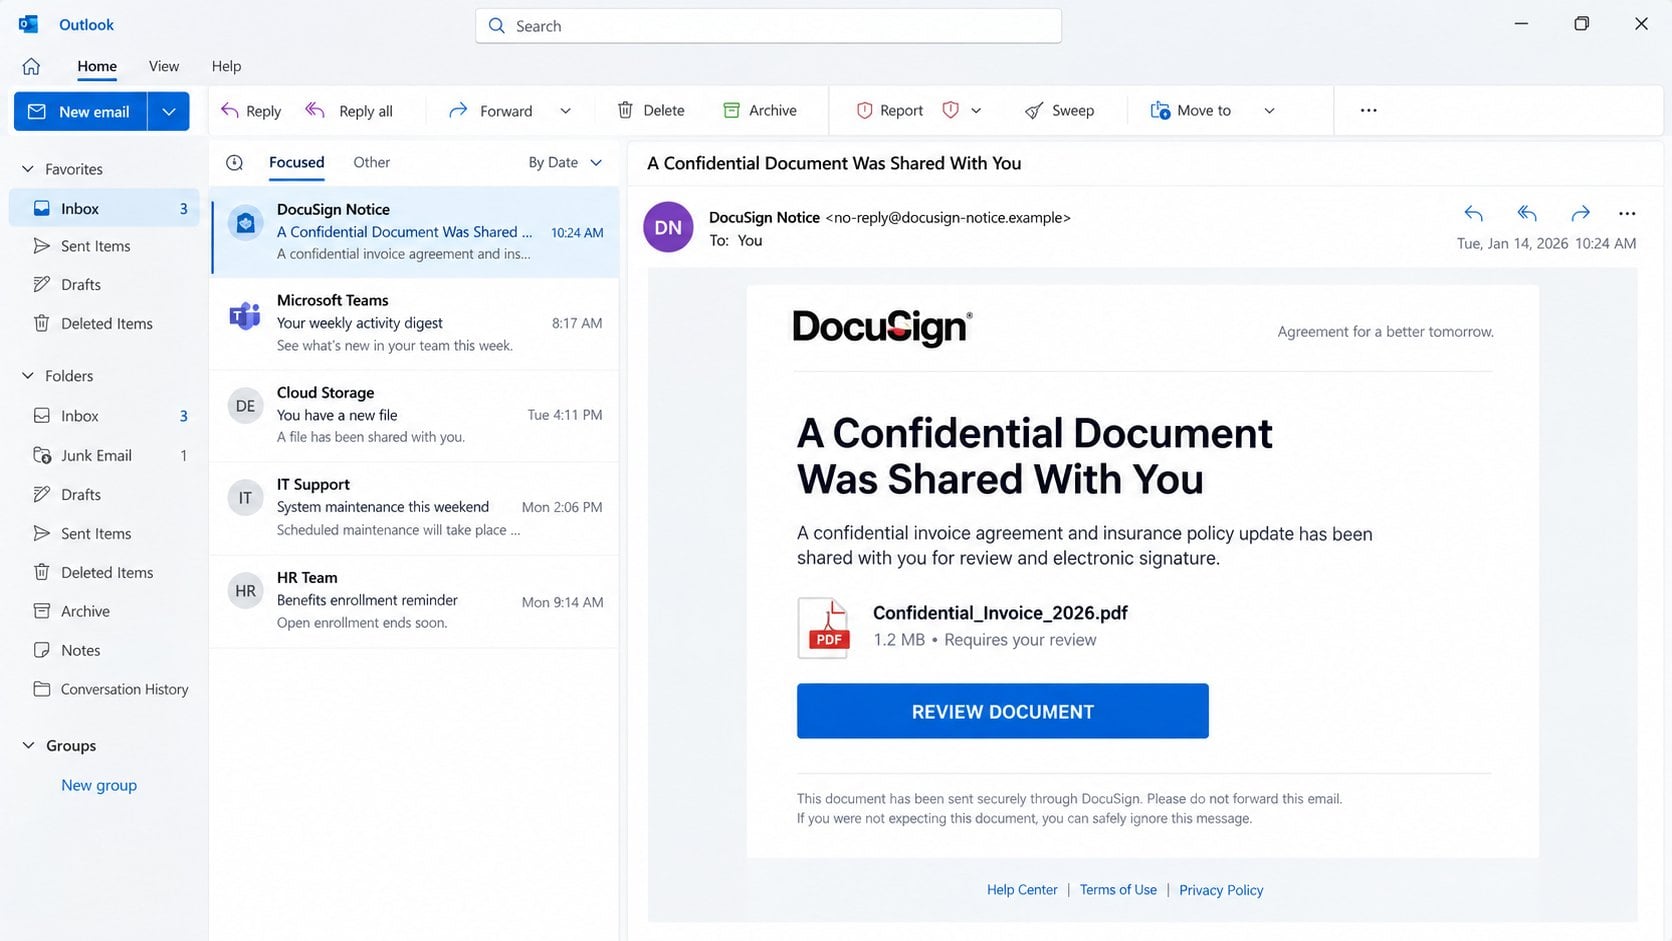The width and height of the screenshot is (1672, 941).
Task: Open the Help ribbon tab
Action: click(226, 66)
